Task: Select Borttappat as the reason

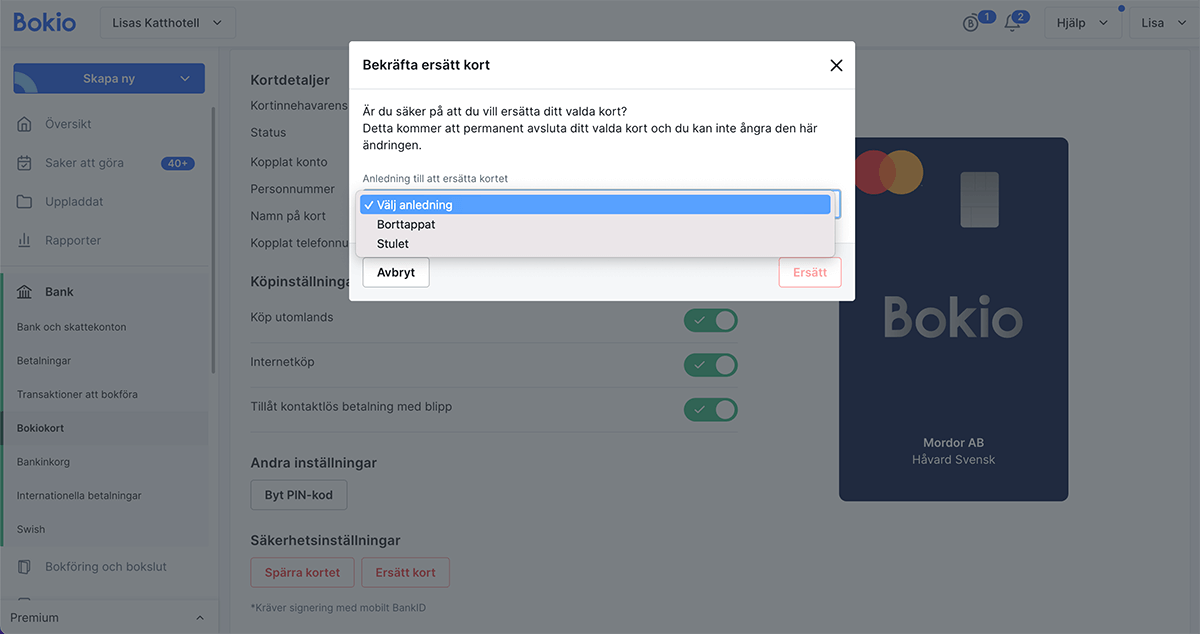Action: pyautogui.click(x=406, y=225)
